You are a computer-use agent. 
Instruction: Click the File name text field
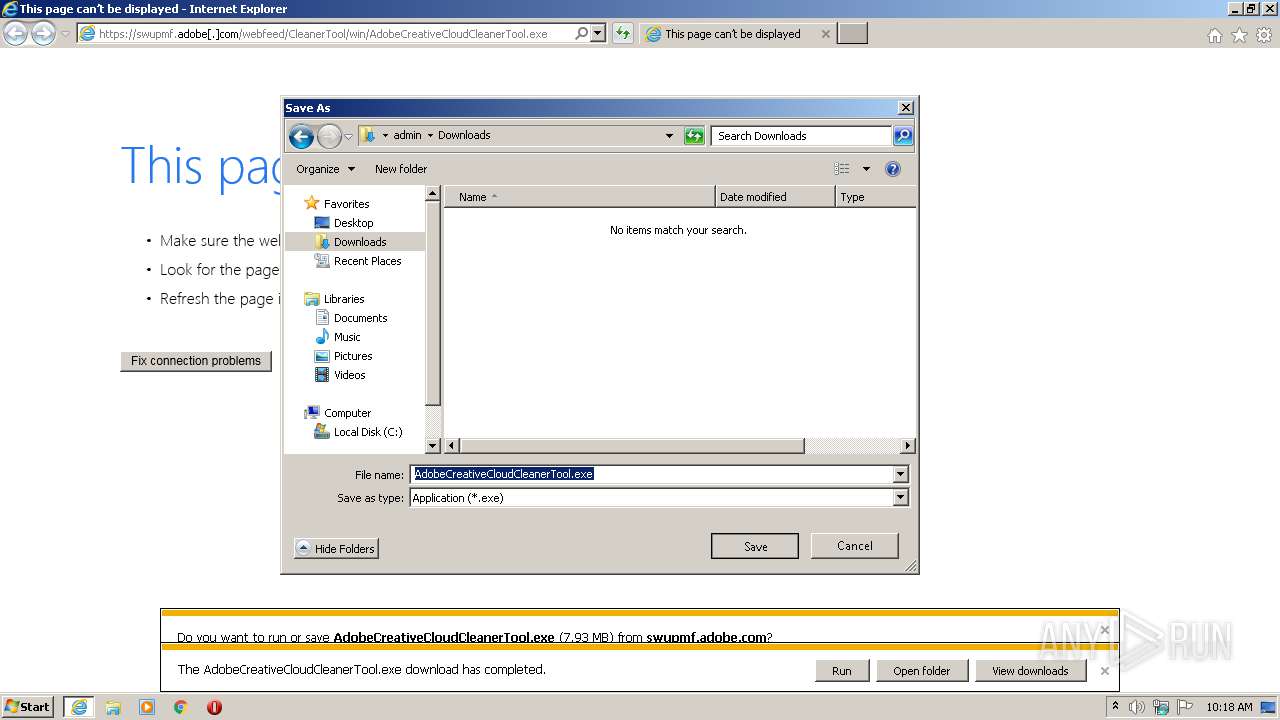point(652,474)
